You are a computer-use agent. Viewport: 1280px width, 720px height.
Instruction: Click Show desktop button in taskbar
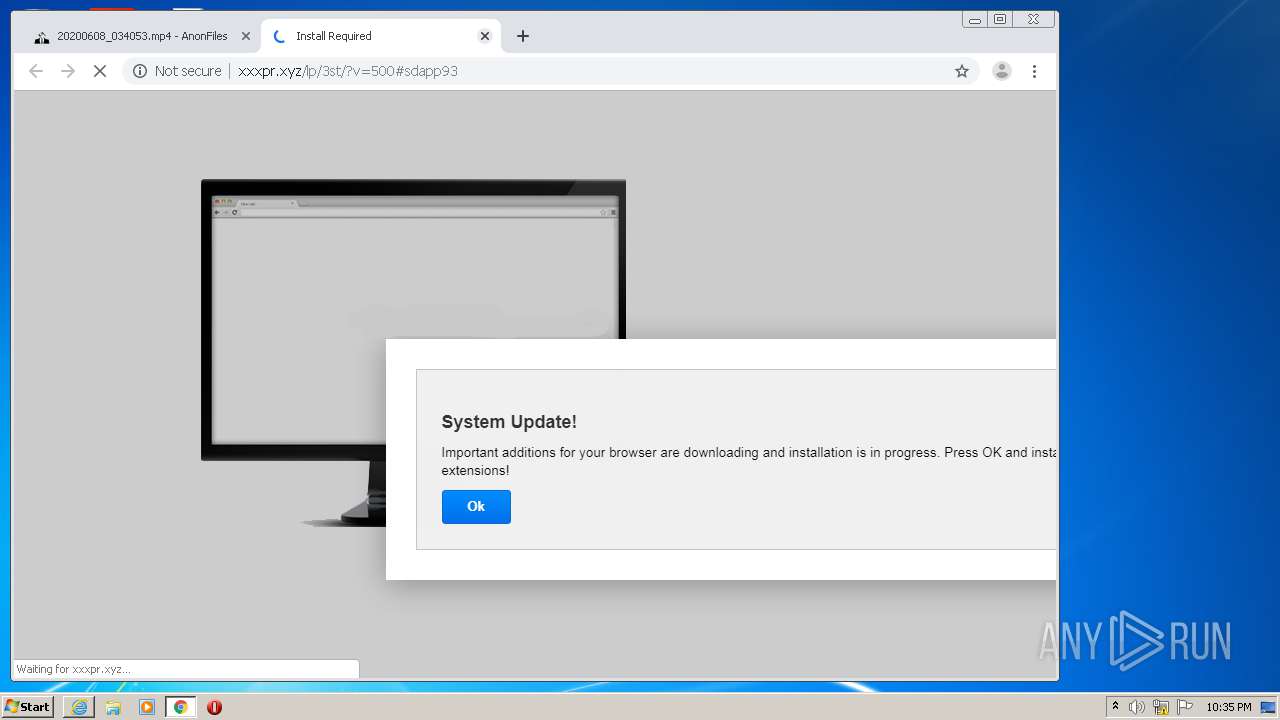[x=1268, y=707]
